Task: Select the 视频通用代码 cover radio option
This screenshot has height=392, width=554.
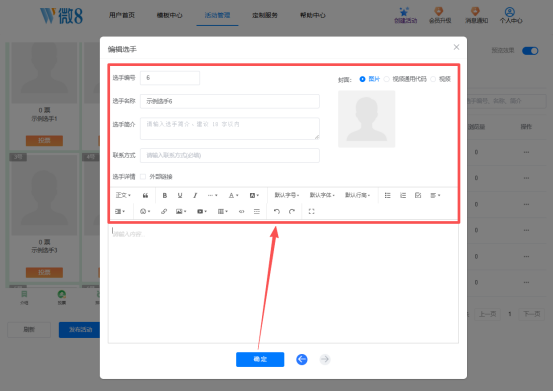Action: pyautogui.click(x=387, y=79)
